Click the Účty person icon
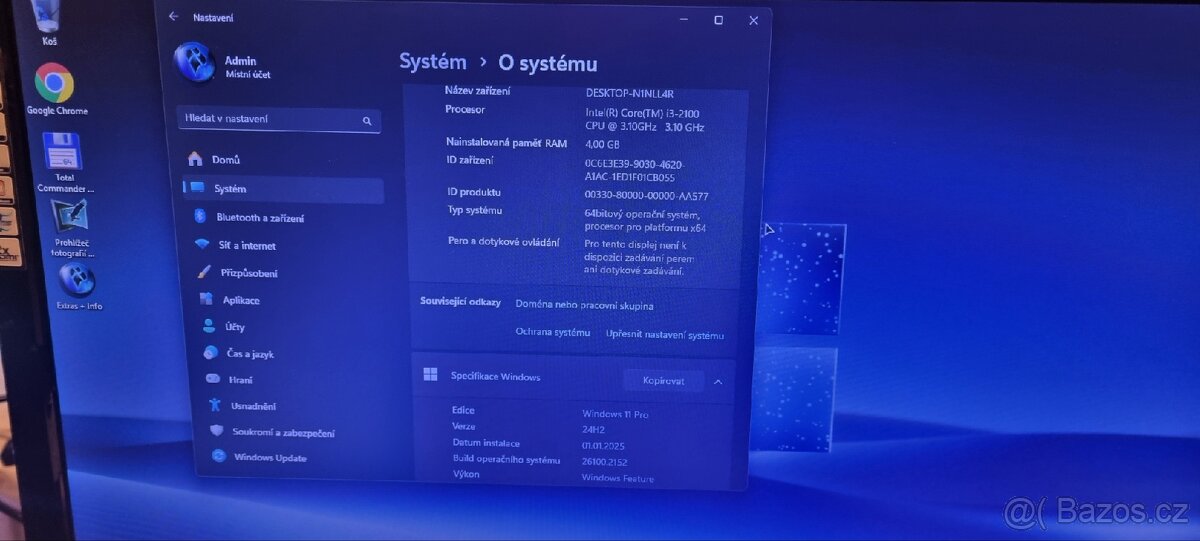This screenshot has width=1200, height=541. 208,326
